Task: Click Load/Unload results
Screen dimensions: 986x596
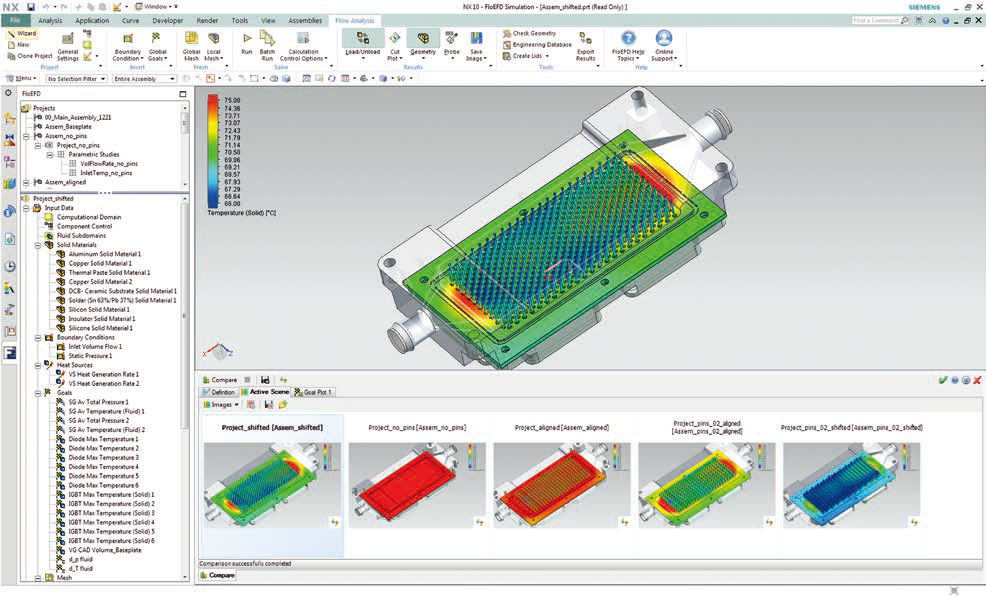Action: (362, 44)
